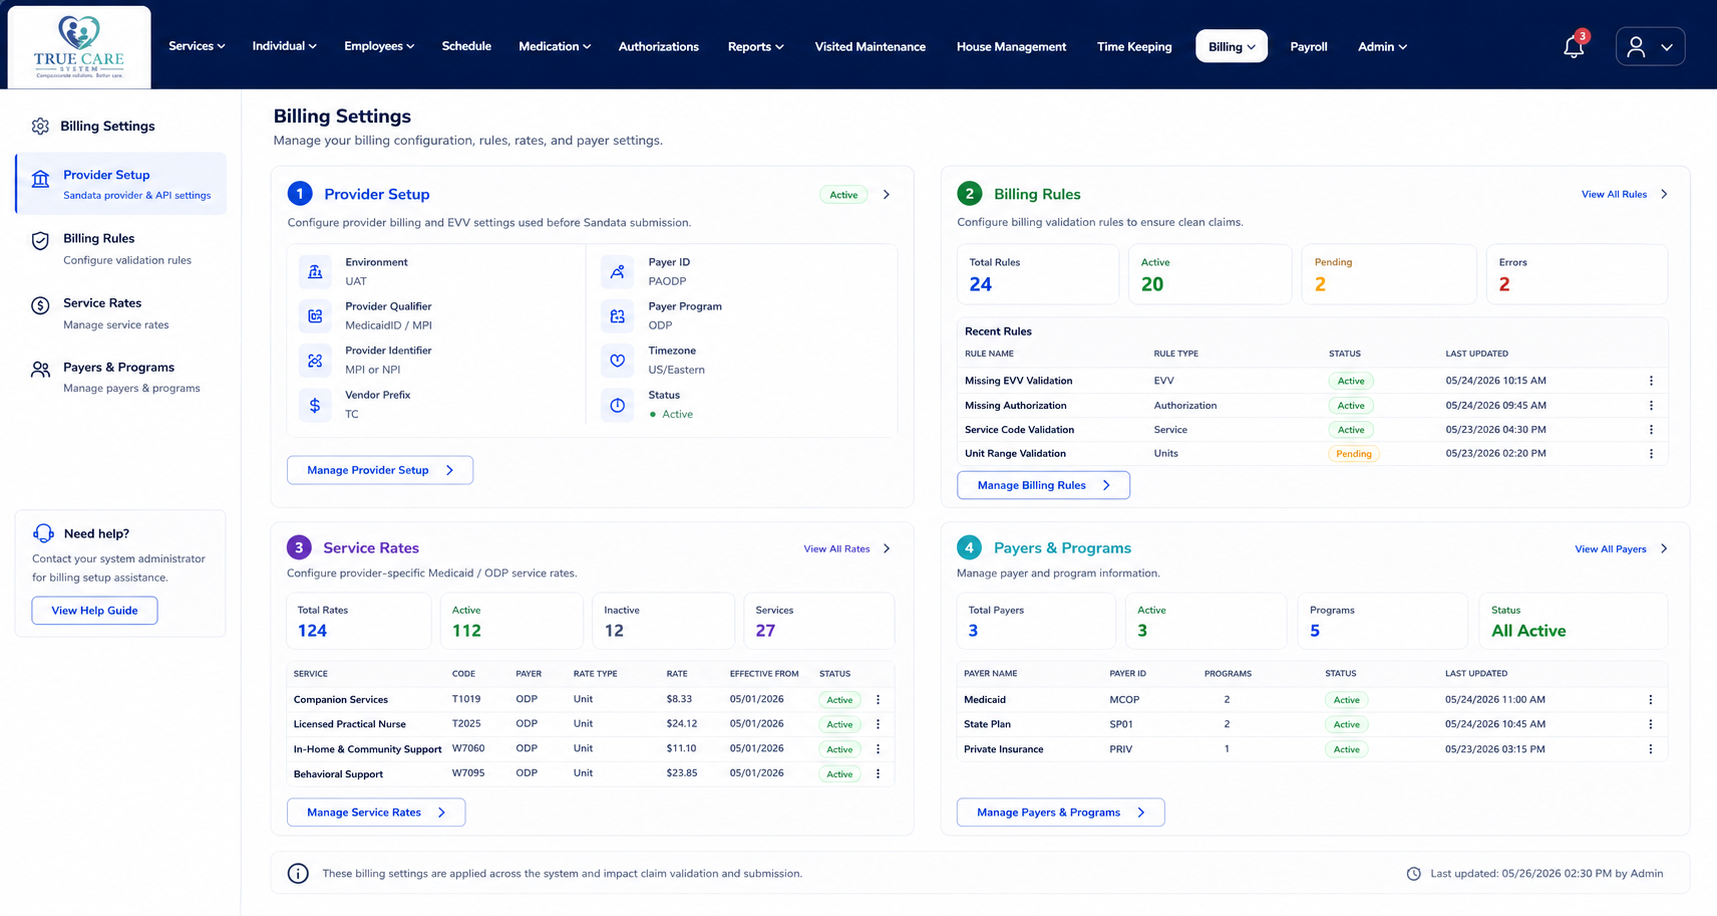Expand the Employees menu
The image size is (1717, 916).
coord(379,46)
